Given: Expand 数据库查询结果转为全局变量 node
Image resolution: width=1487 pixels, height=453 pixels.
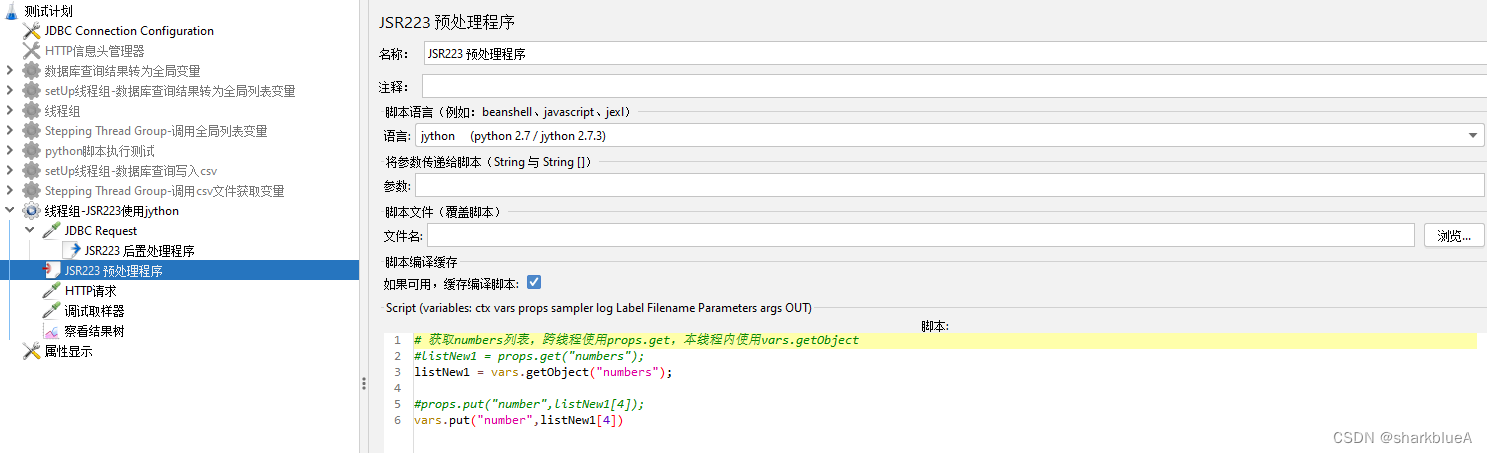Looking at the screenshot, I should (x=9, y=70).
